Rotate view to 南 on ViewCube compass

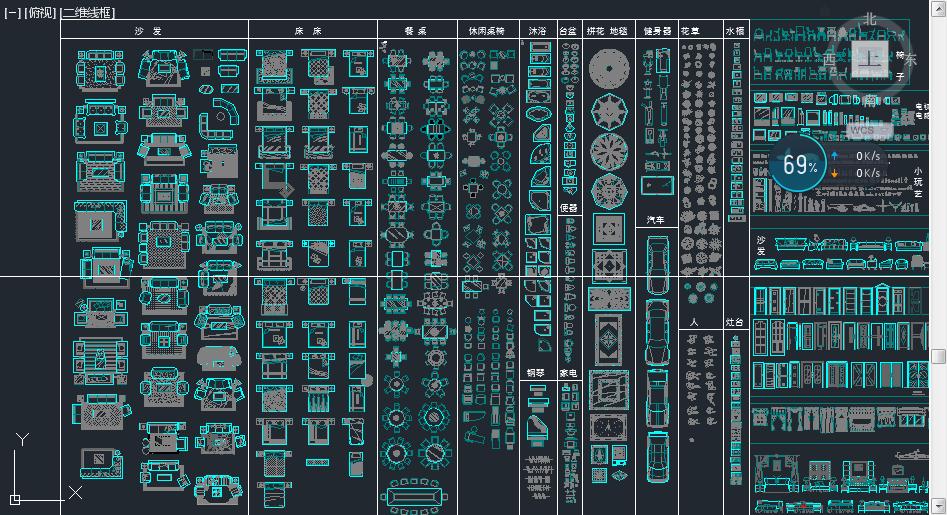[x=870, y=100]
